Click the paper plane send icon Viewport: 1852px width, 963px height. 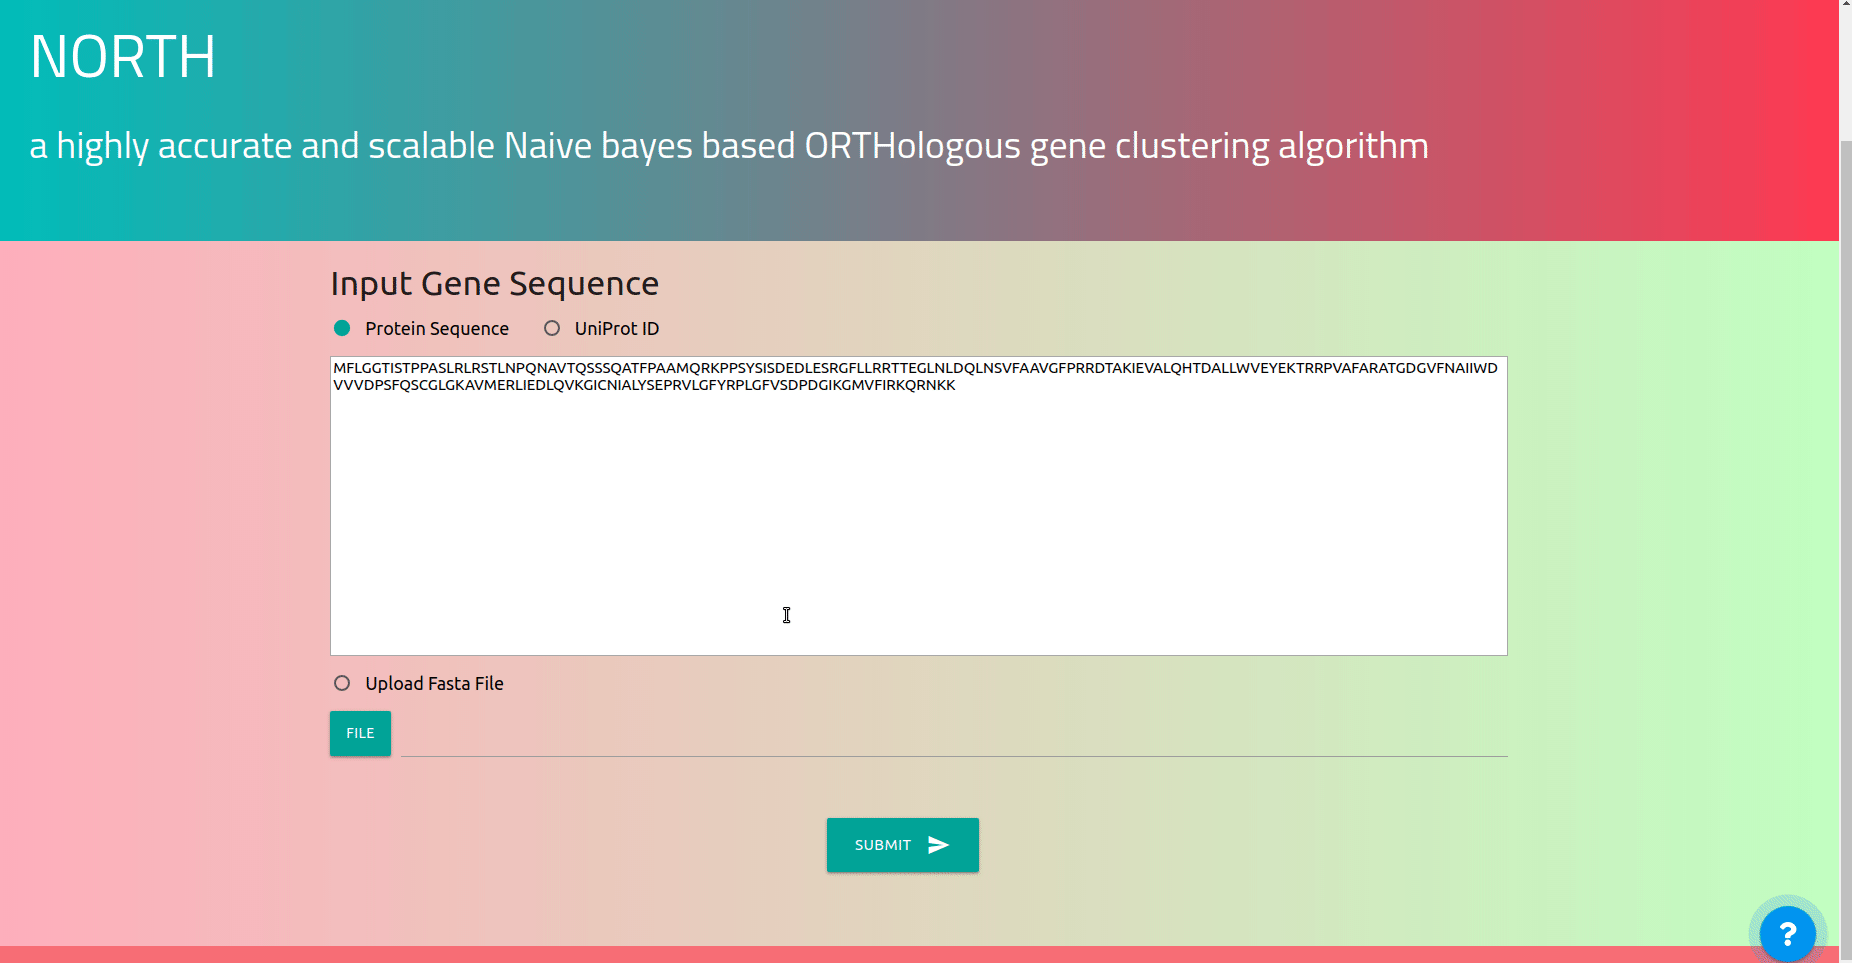pyautogui.click(x=938, y=845)
